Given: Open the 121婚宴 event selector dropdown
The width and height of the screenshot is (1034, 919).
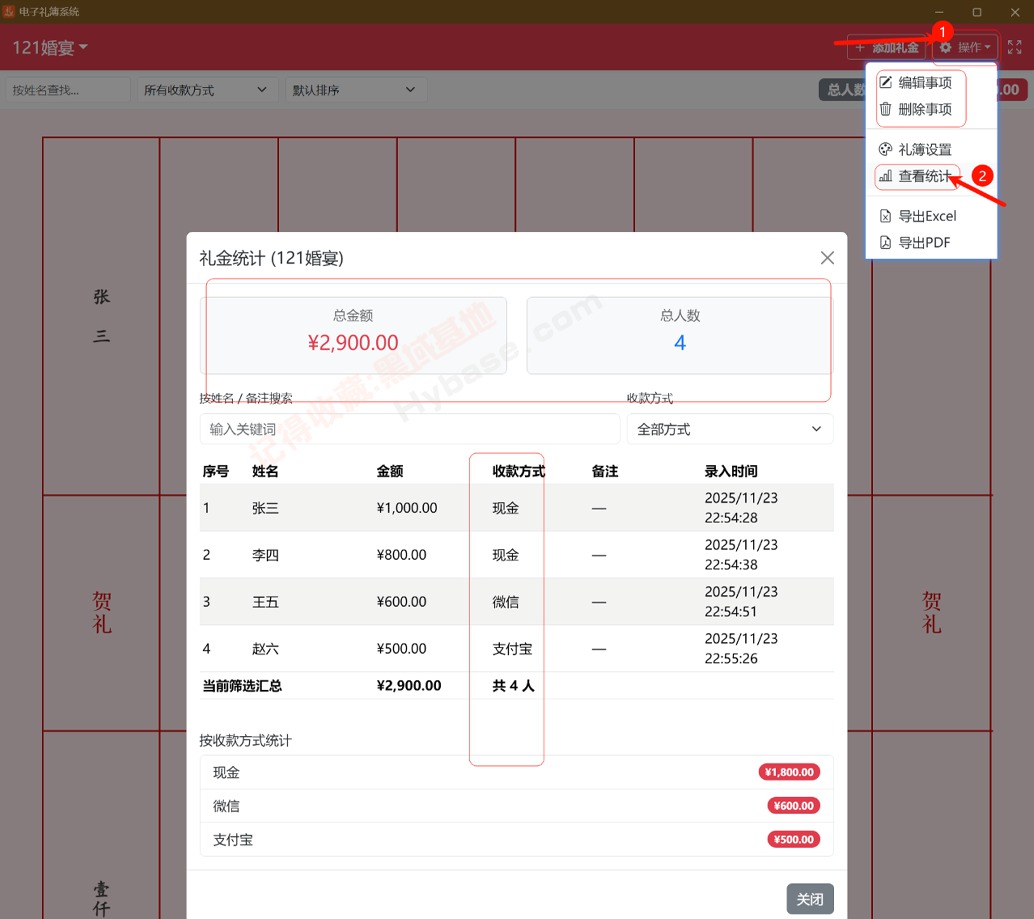Looking at the screenshot, I should [x=47, y=47].
